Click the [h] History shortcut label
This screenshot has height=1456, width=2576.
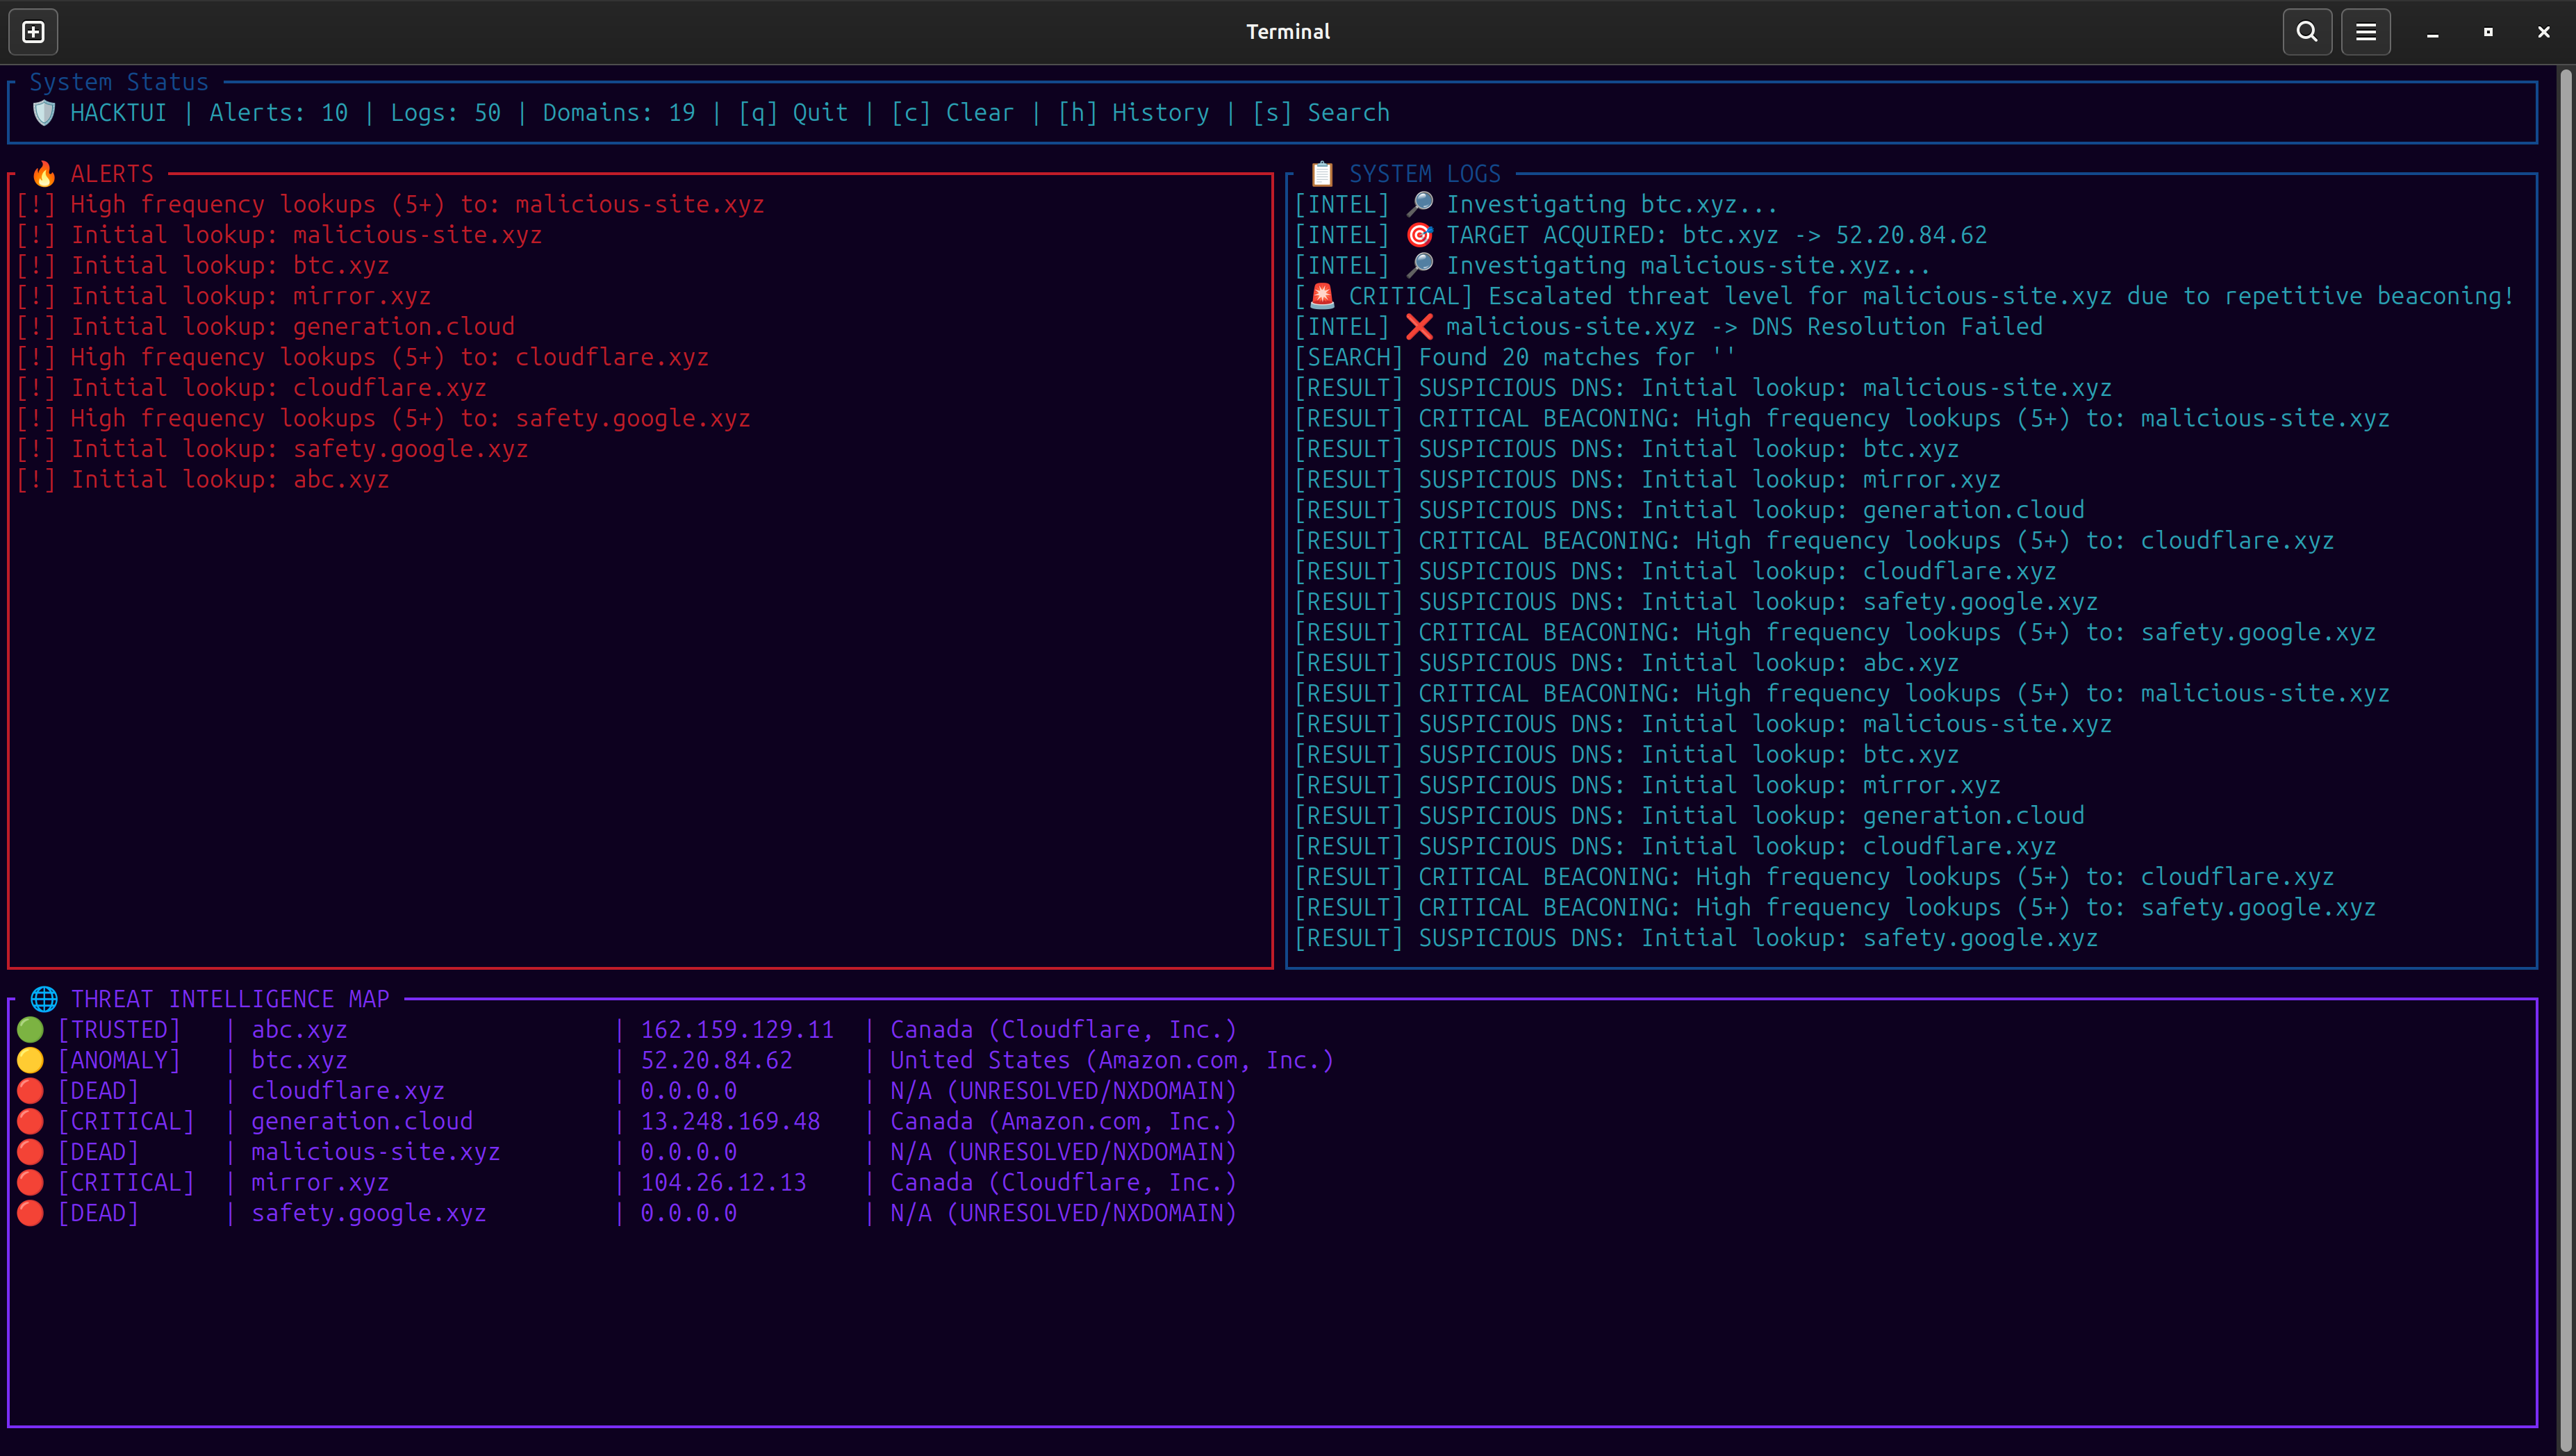click(x=1133, y=113)
